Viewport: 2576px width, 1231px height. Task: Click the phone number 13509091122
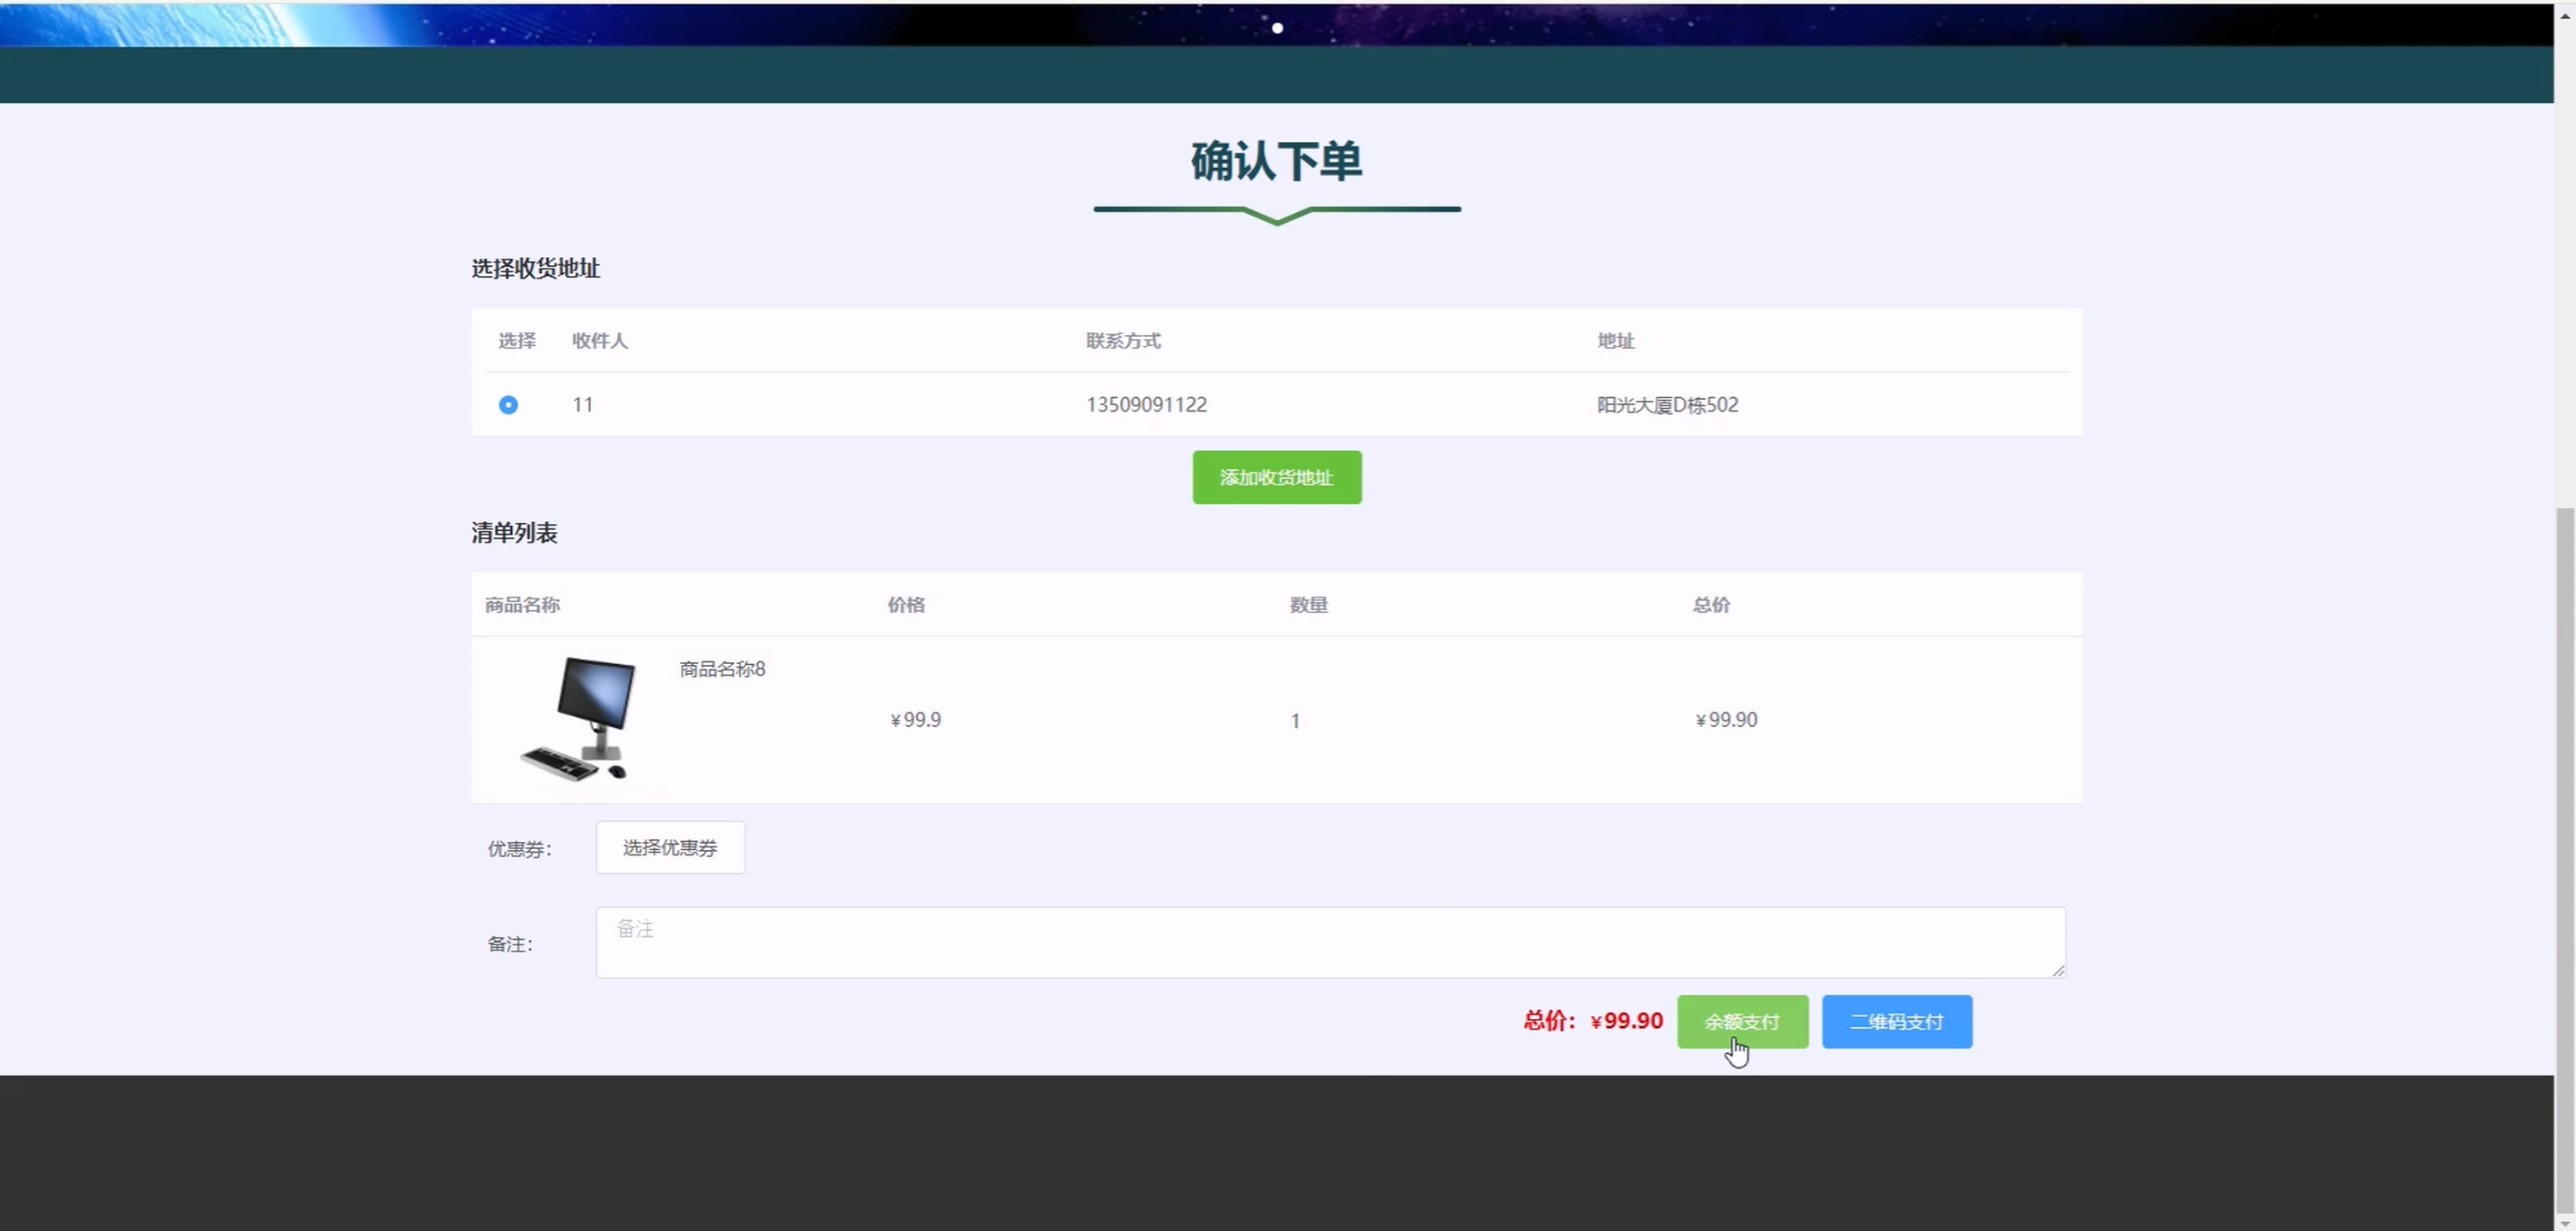click(1146, 405)
